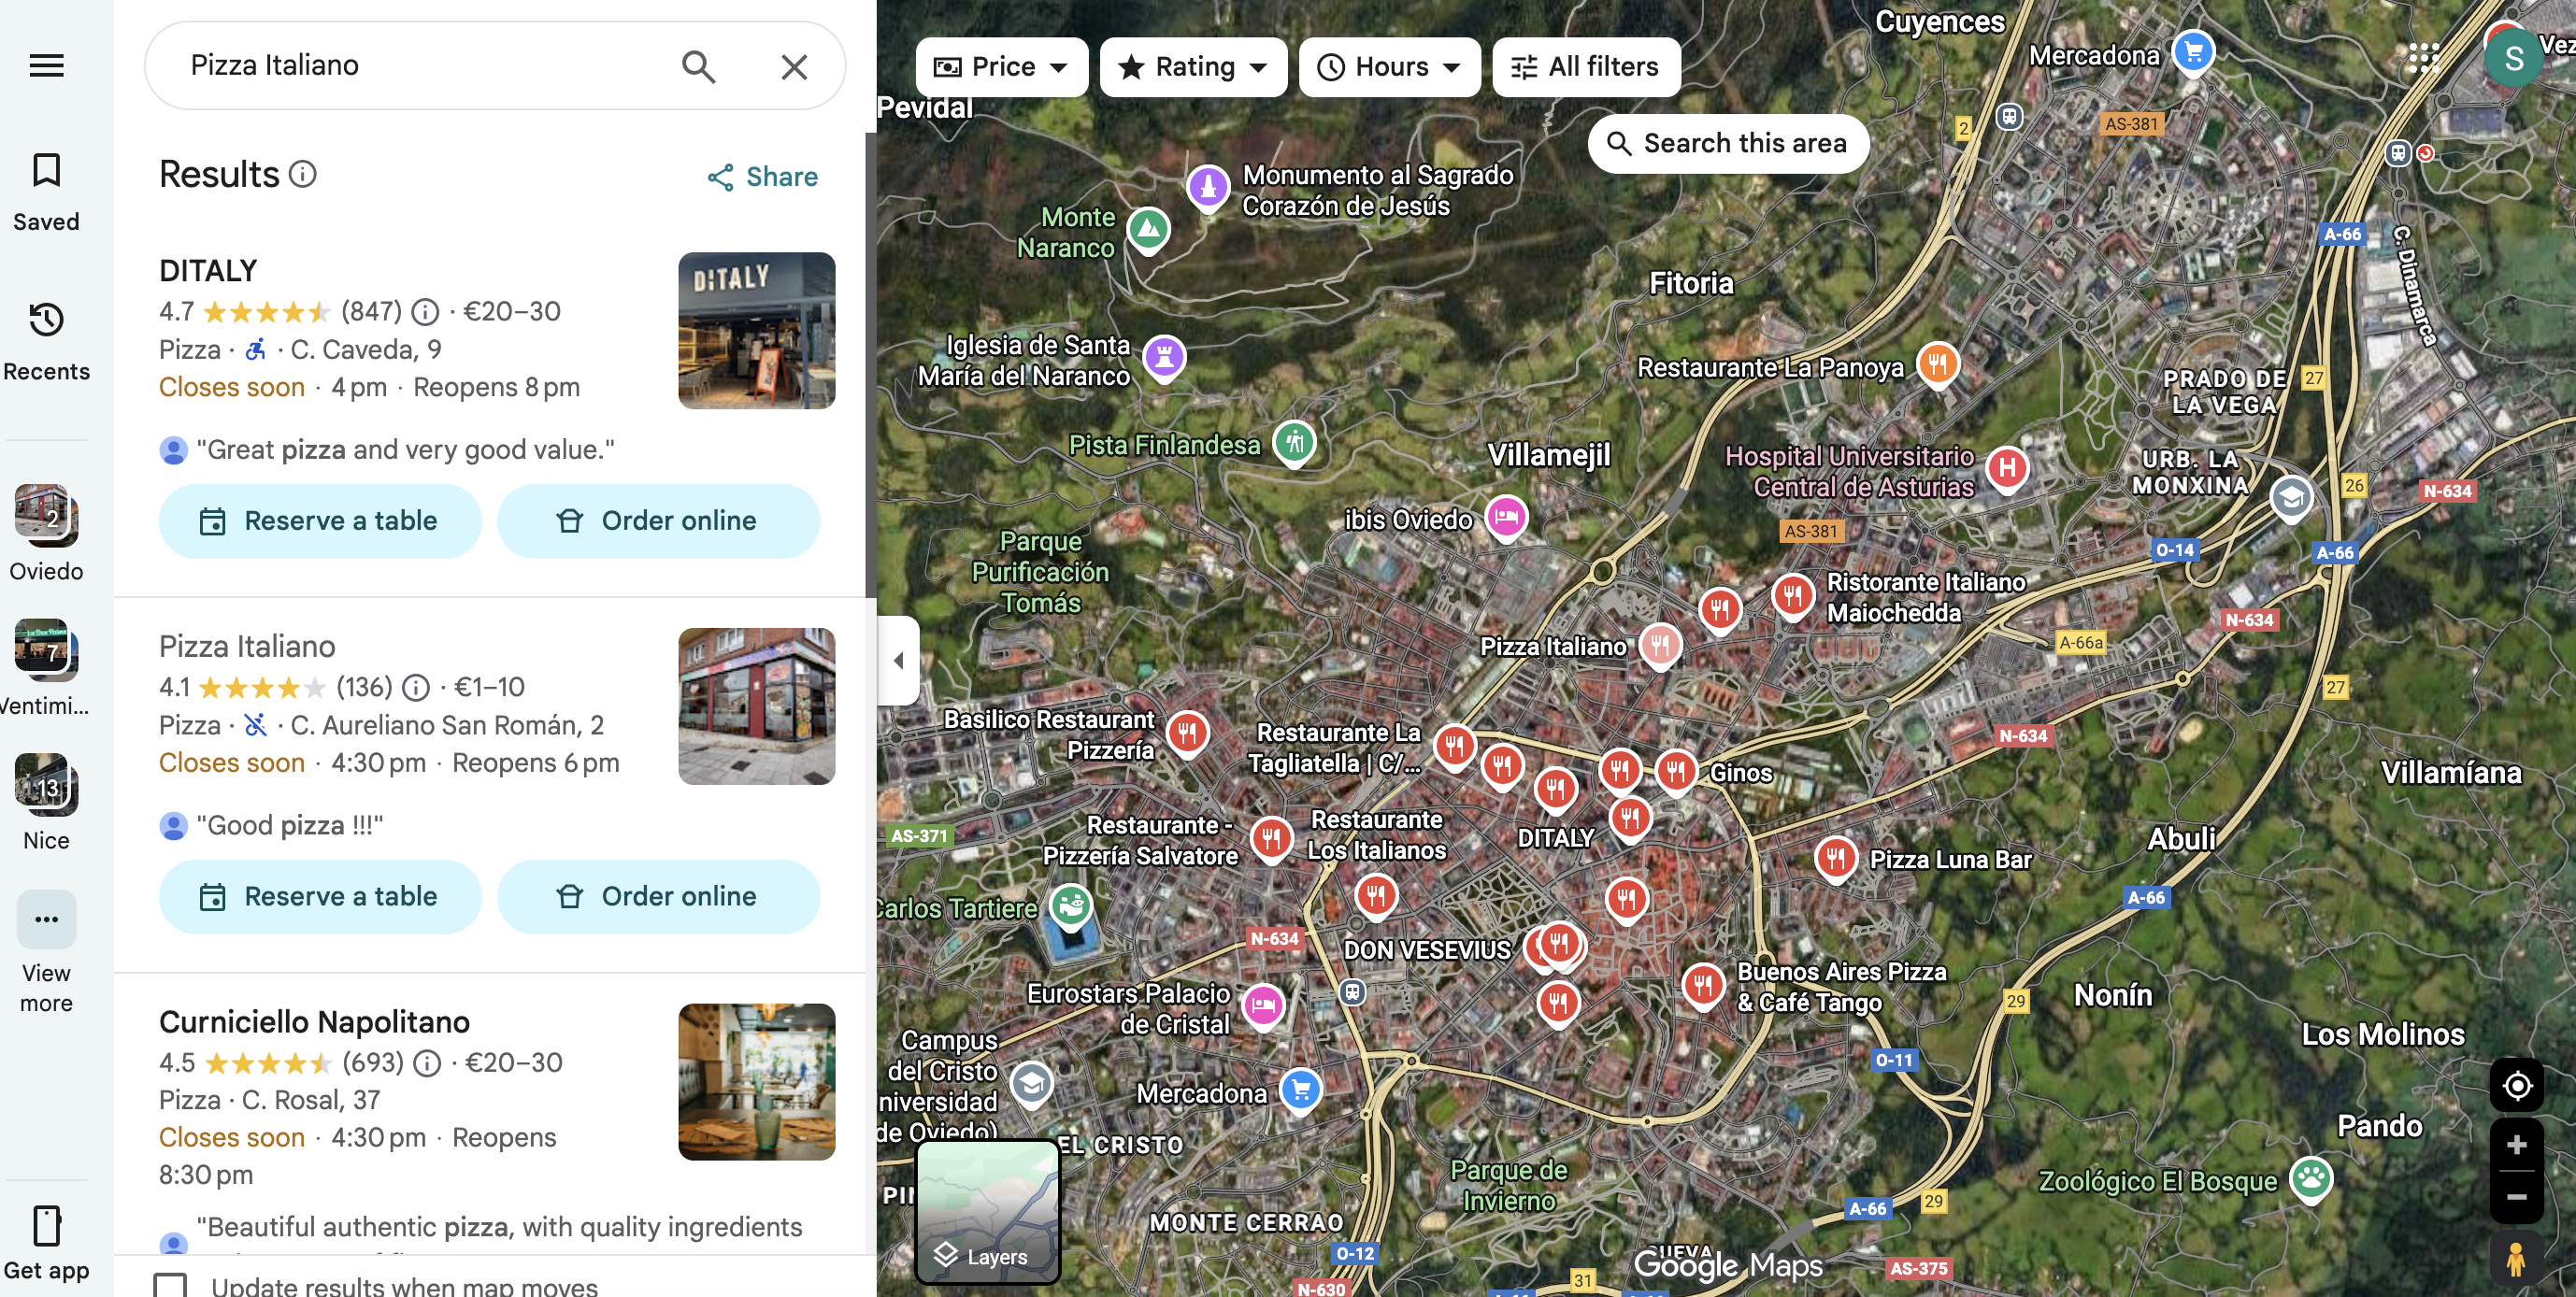Viewport: 2576px width, 1297px height.
Task: Collapse the side results panel
Action: [x=898, y=660]
